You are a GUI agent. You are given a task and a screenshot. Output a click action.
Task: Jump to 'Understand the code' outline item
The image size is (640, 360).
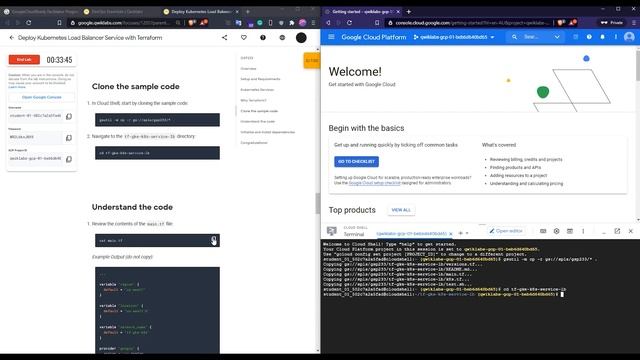tap(258, 121)
